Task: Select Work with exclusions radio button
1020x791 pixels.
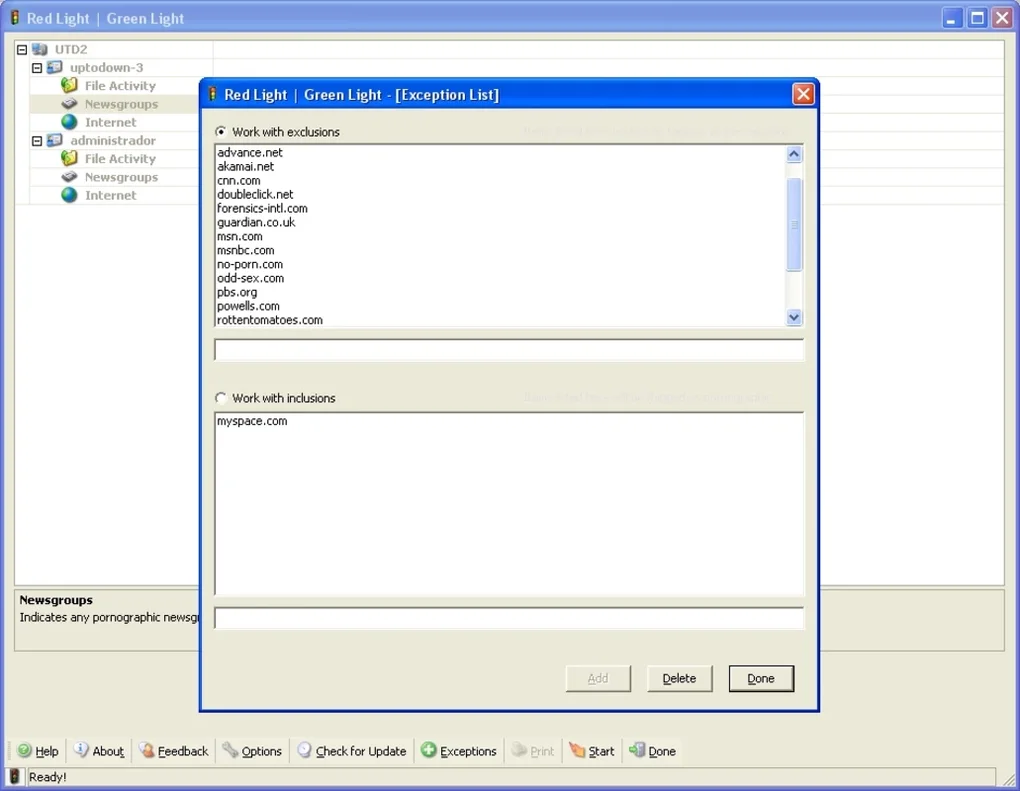Action: pyautogui.click(x=221, y=132)
